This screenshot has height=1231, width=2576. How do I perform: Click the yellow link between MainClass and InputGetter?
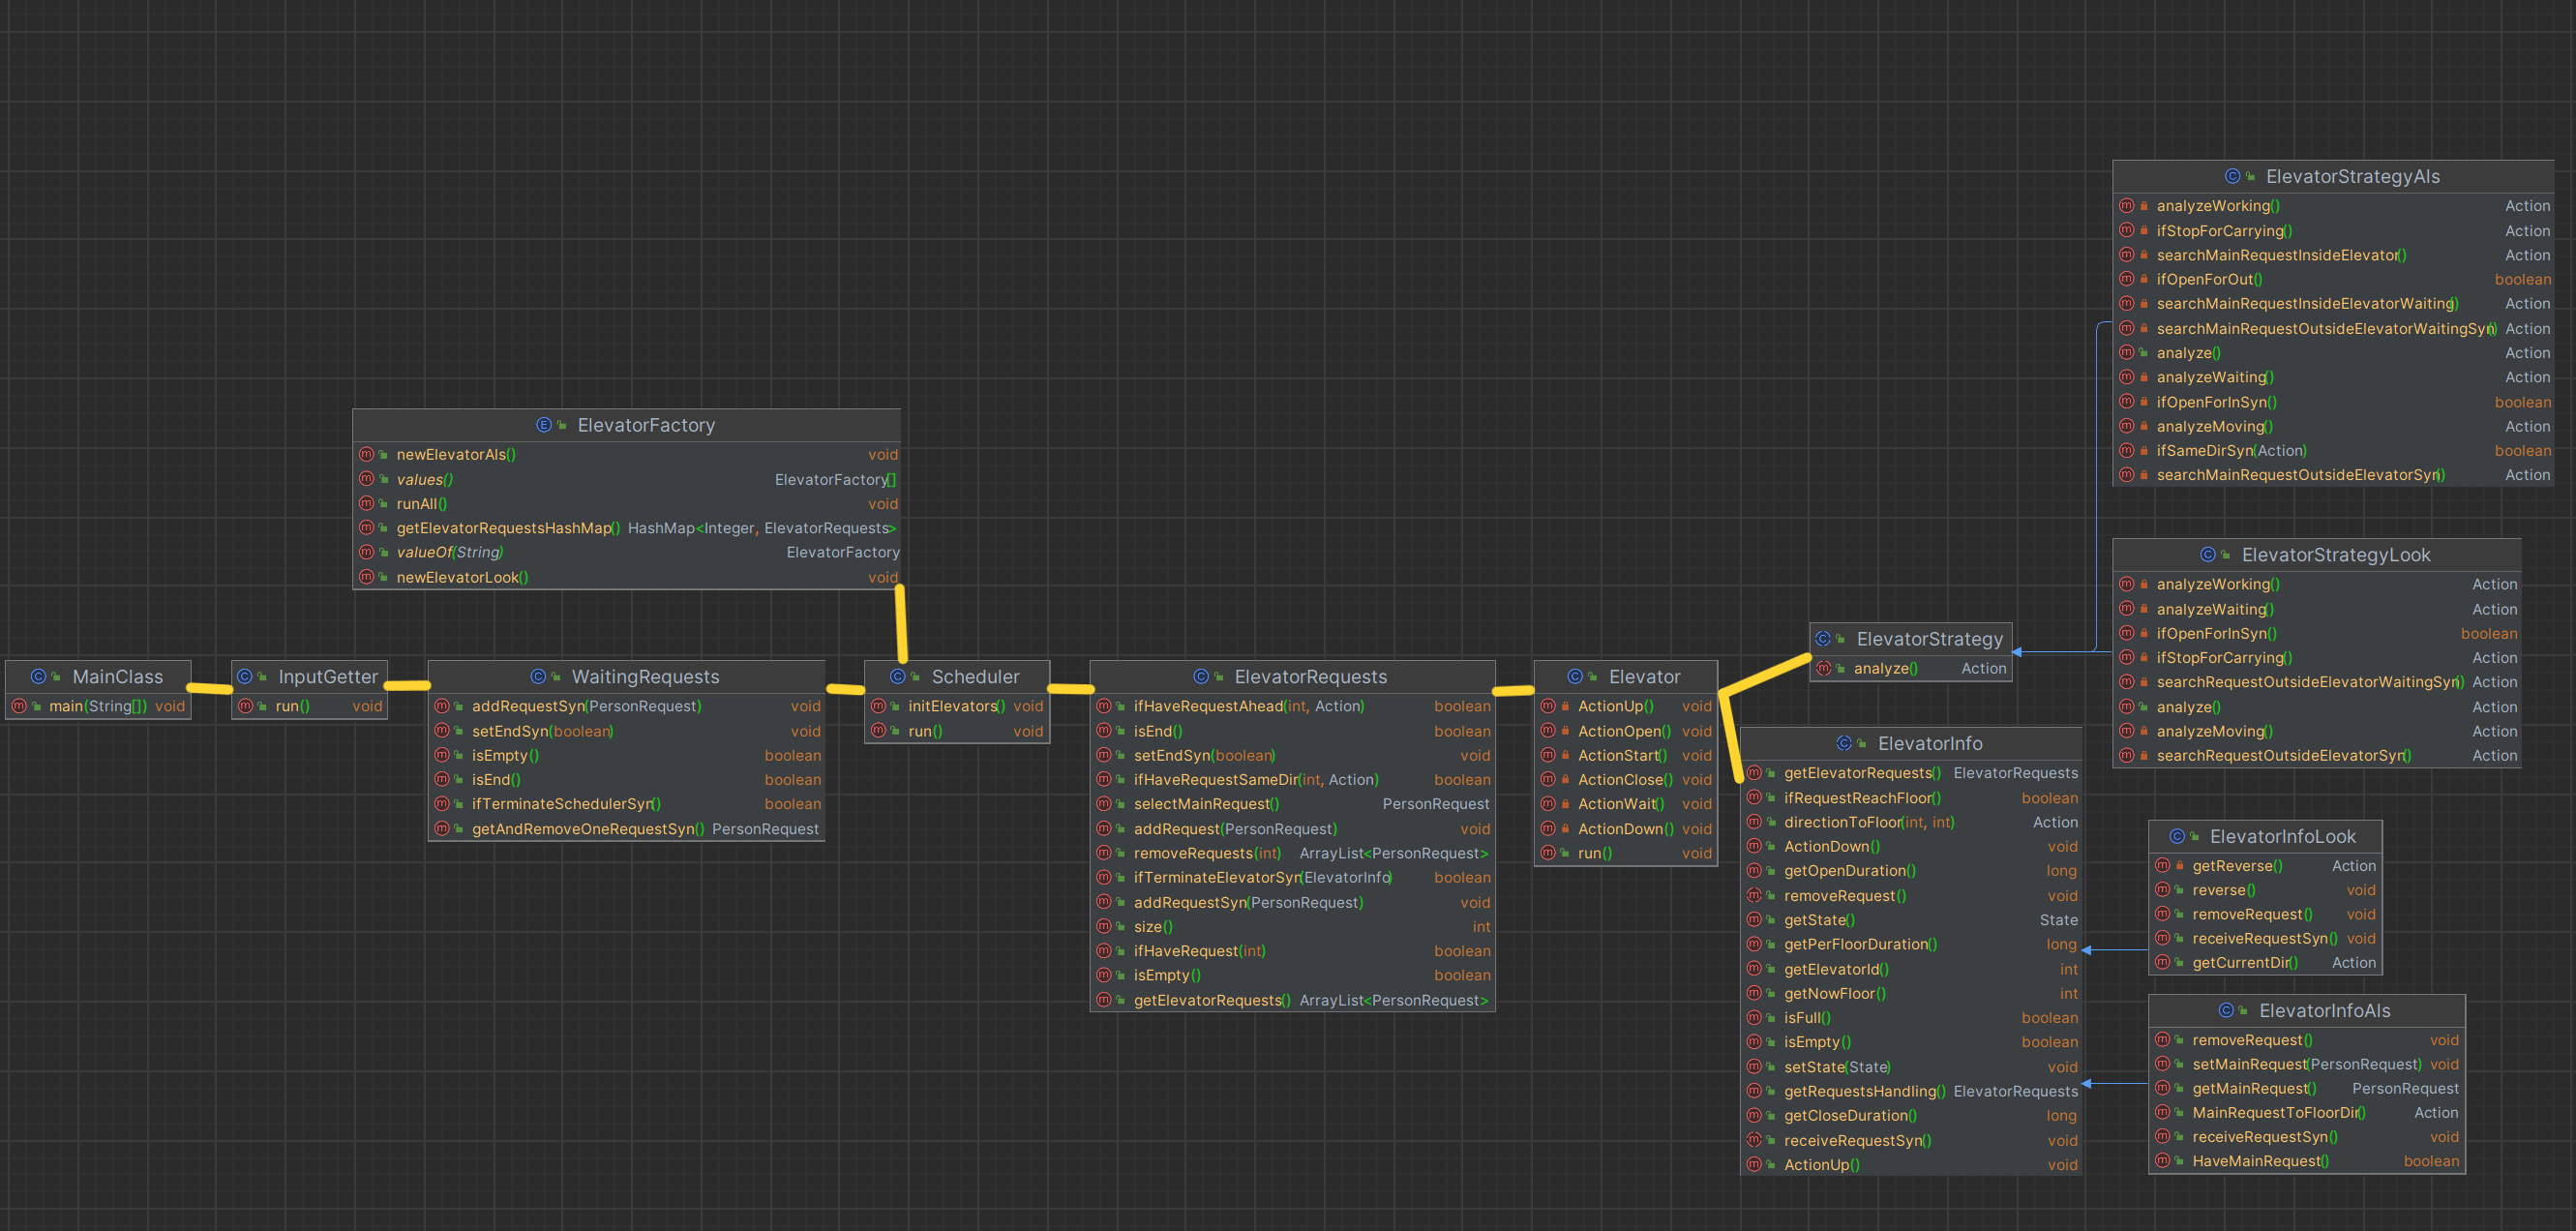tap(210, 688)
